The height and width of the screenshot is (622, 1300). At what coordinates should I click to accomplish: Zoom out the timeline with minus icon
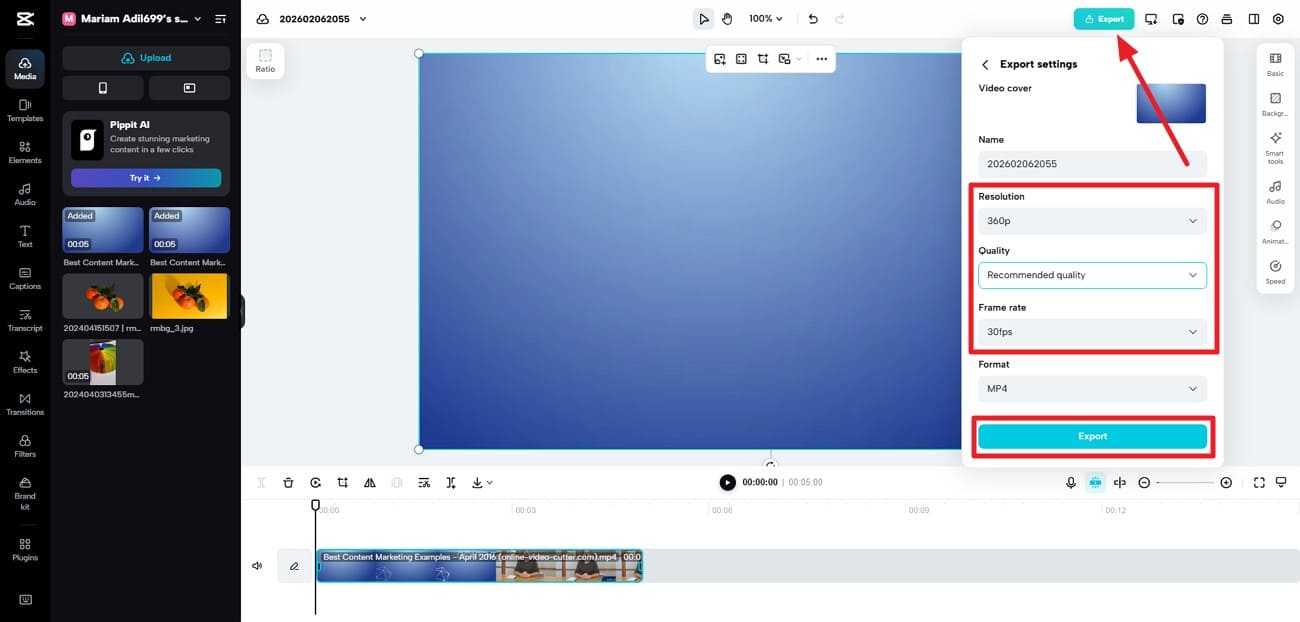(x=1144, y=483)
